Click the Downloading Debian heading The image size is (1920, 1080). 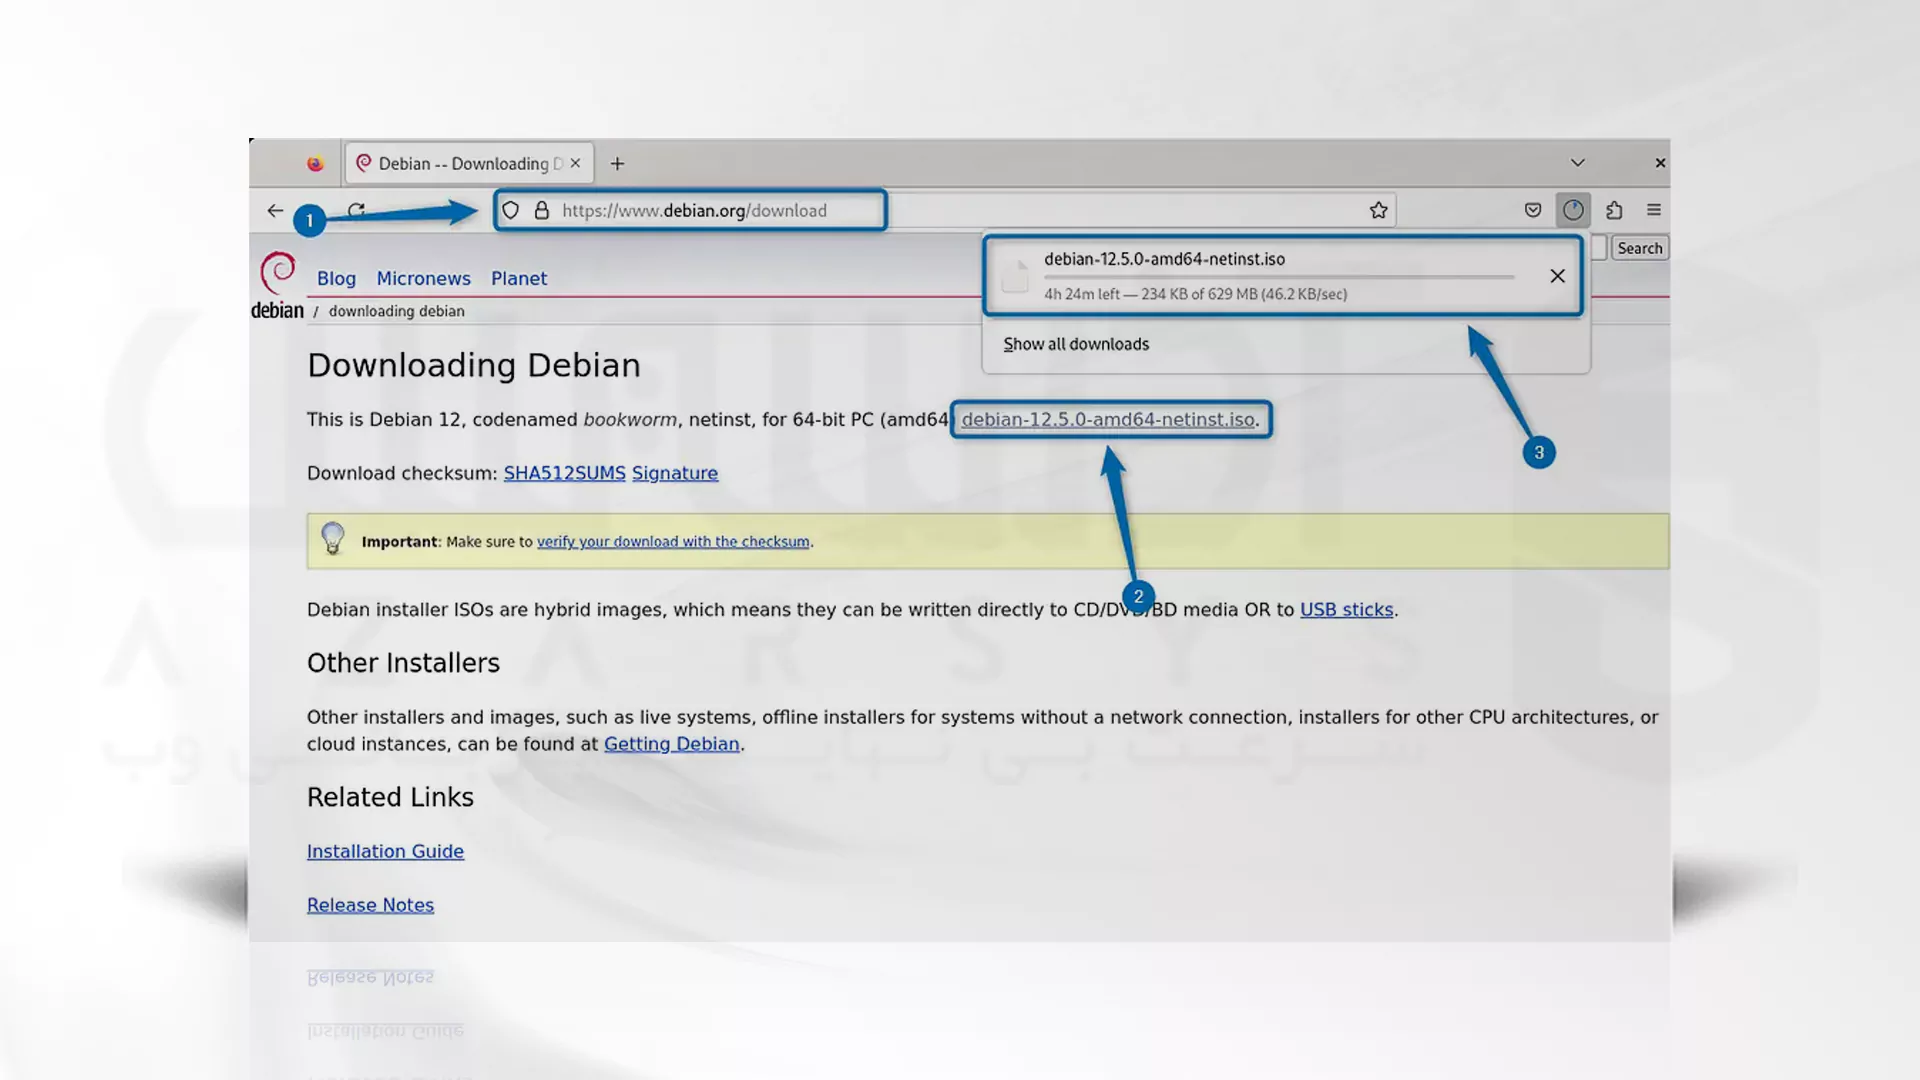[473, 365]
